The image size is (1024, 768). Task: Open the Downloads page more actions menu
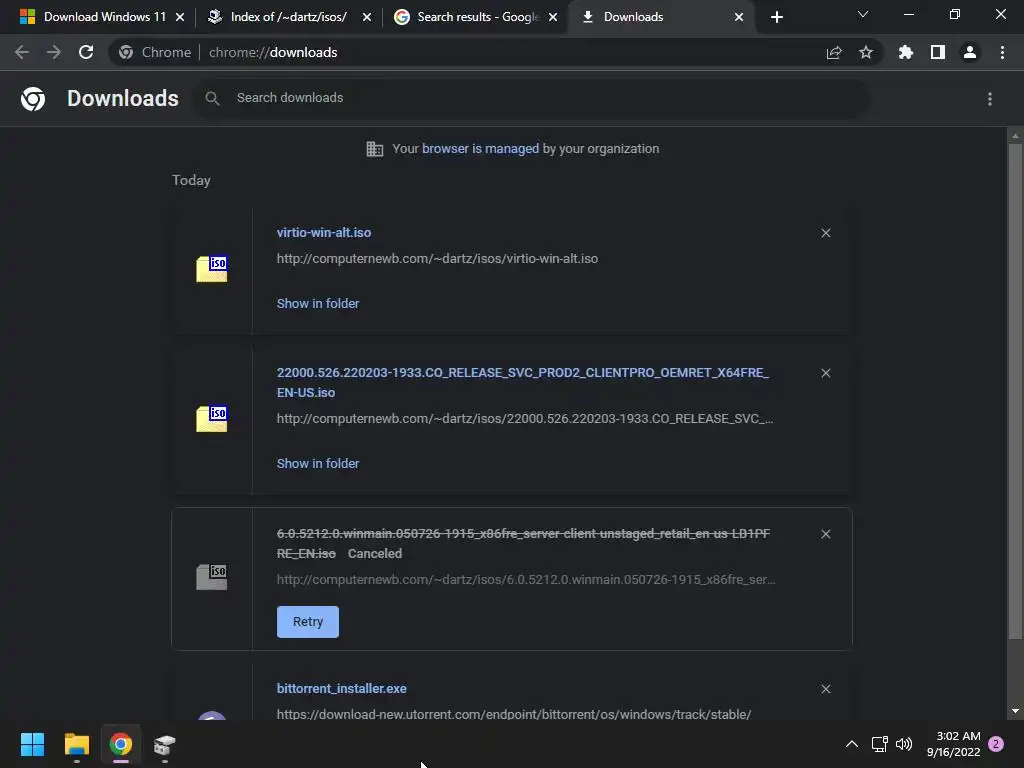[990, 99]
